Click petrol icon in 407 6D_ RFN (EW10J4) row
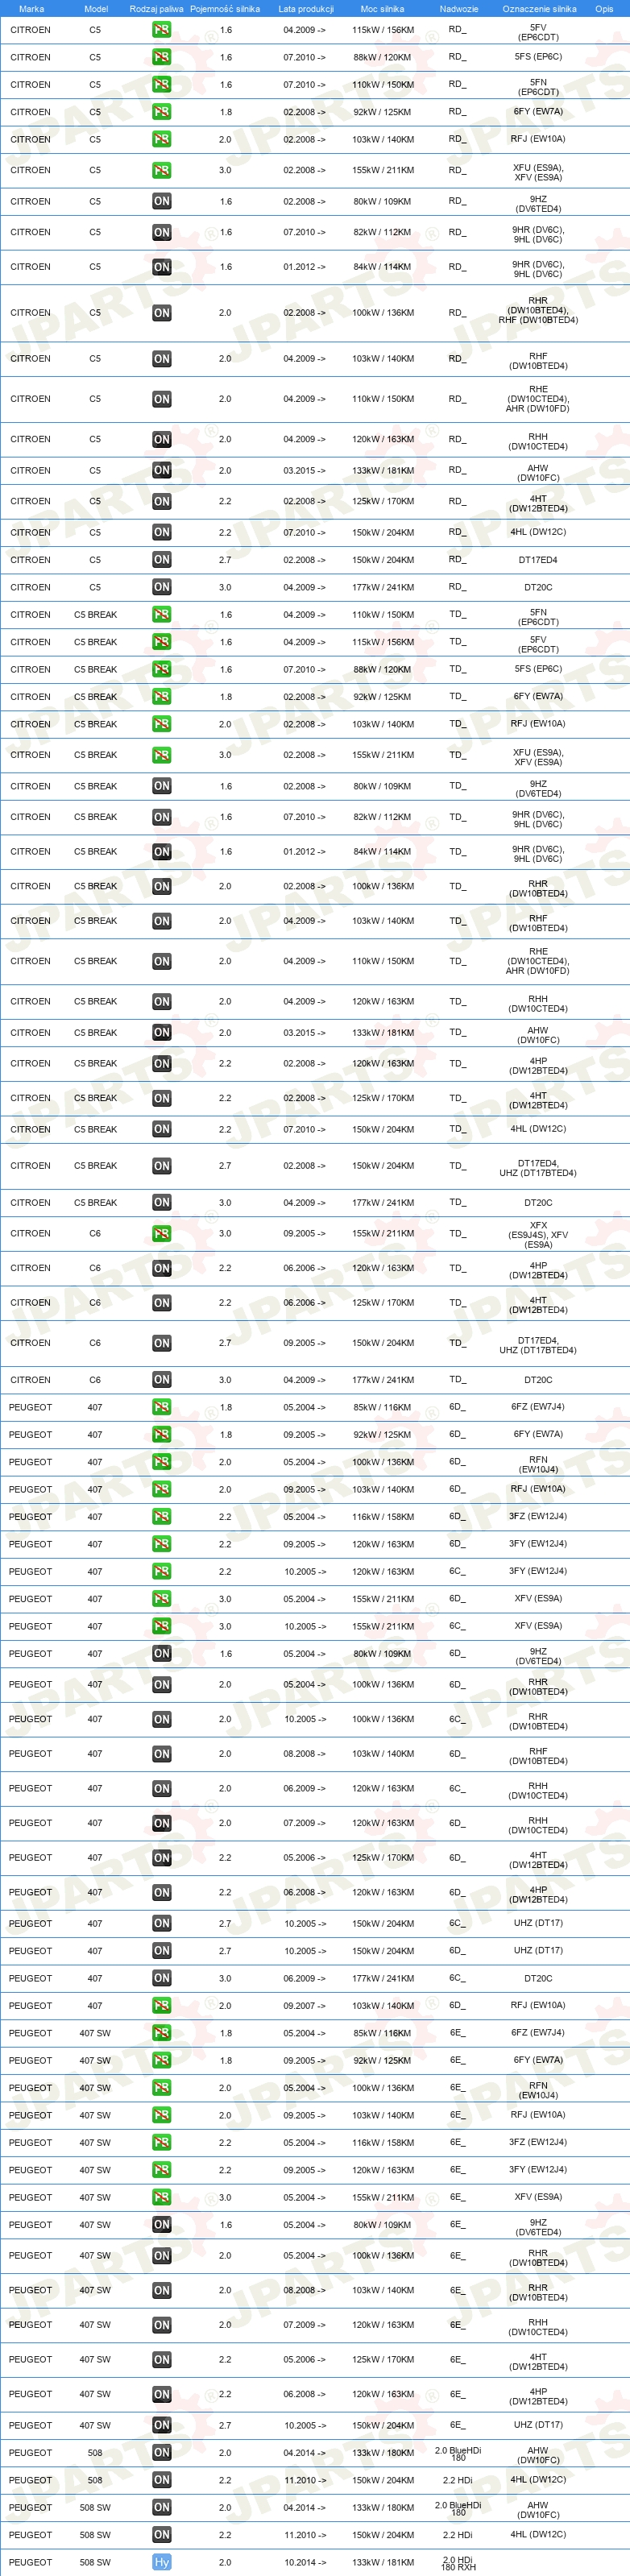This screenshot has height=2576, width=630. (x=161, y=1462)
